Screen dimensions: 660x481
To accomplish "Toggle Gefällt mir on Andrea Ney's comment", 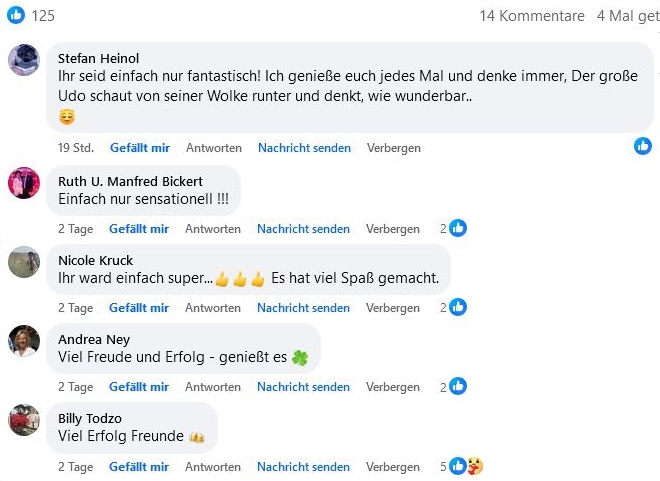I will [139, 387].
